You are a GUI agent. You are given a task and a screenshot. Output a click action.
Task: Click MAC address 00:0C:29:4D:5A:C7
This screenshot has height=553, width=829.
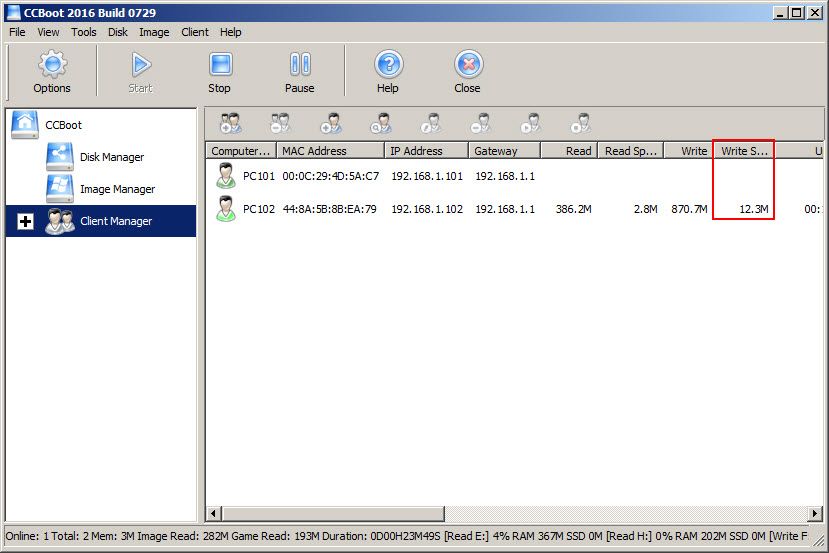tap(330, 176)
